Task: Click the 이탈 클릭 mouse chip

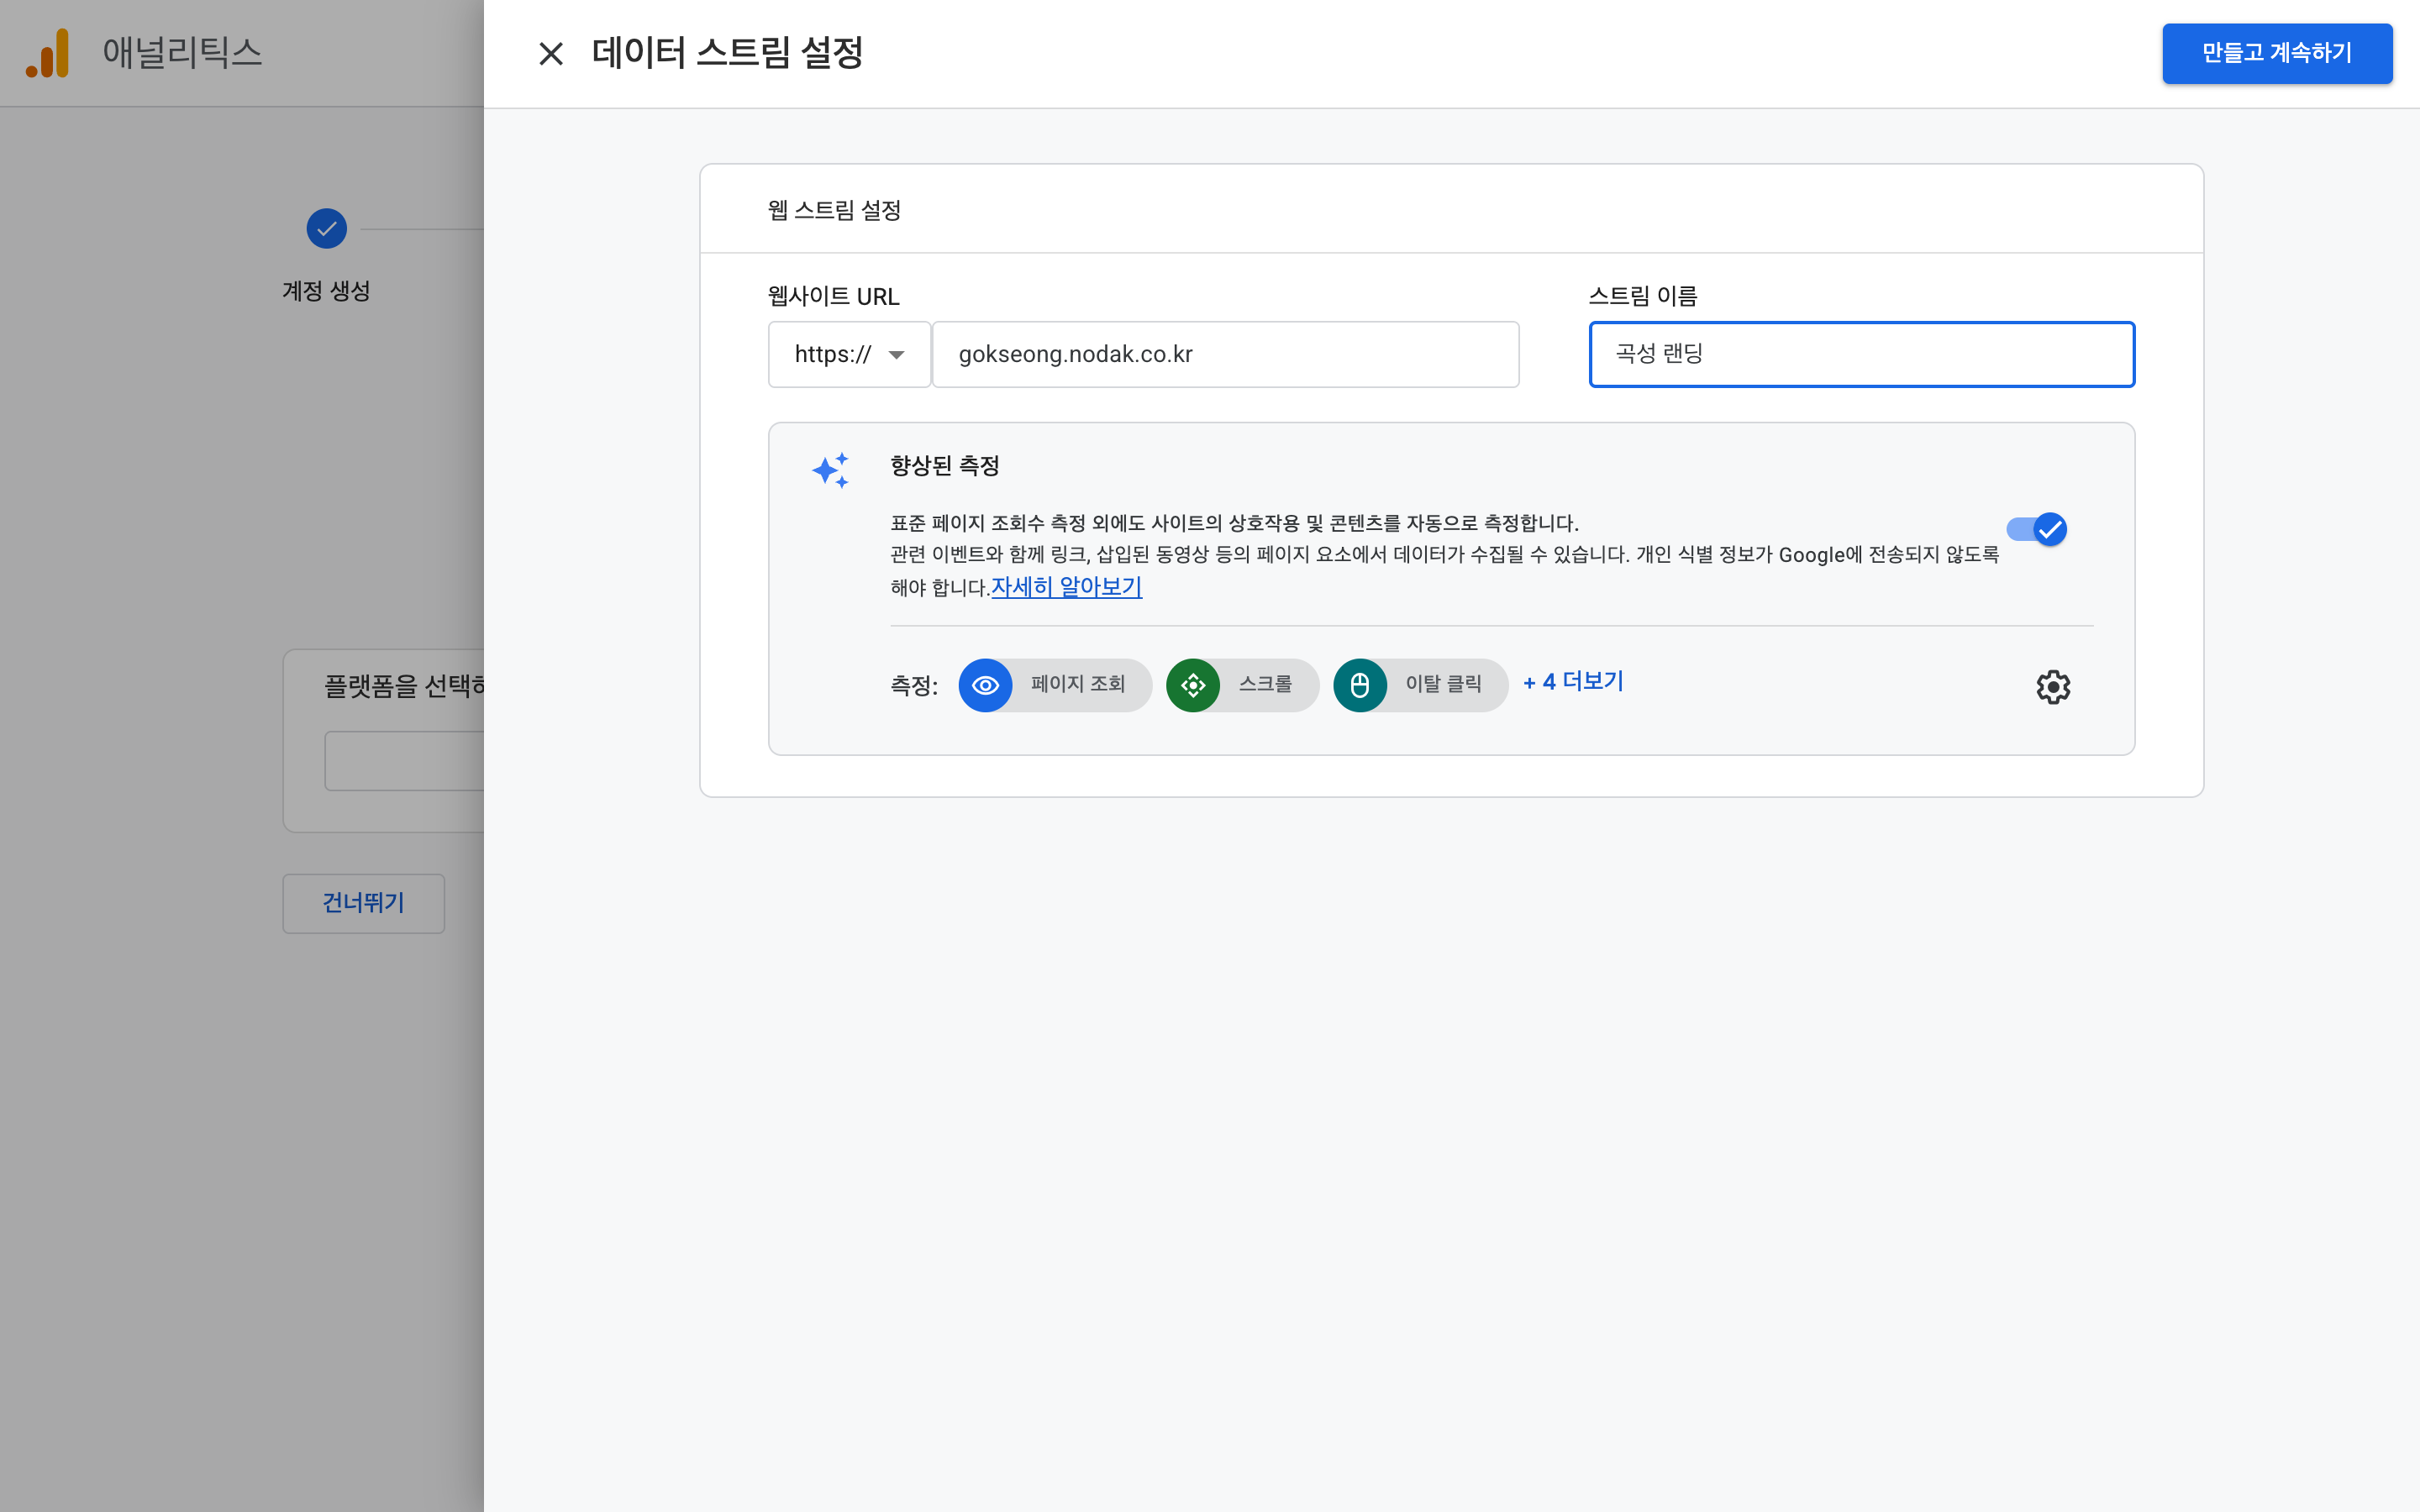Action: point(1420,685)
